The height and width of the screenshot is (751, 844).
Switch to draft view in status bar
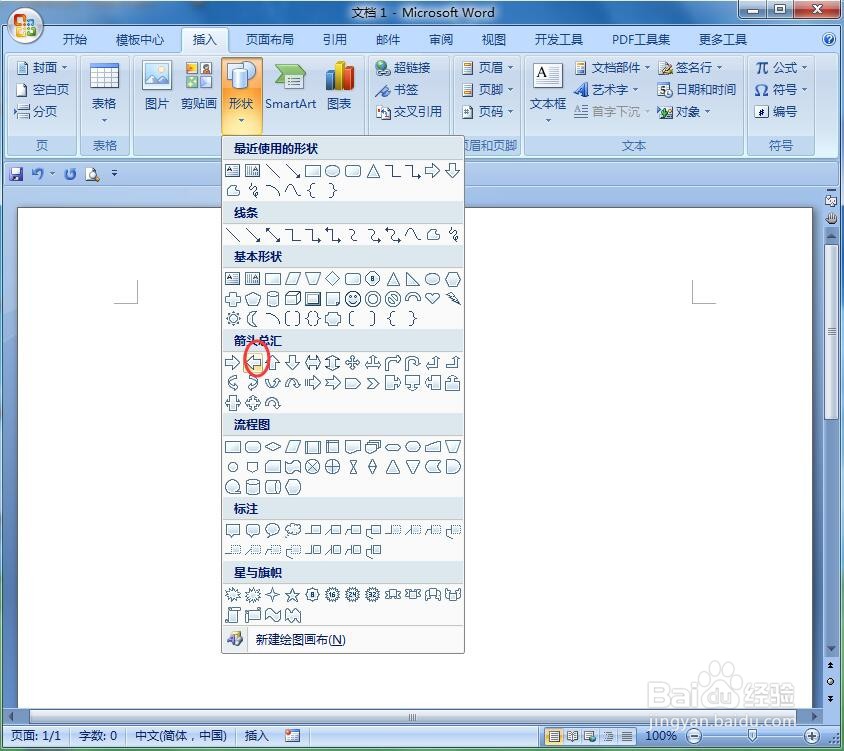click(x=627, y=735)
